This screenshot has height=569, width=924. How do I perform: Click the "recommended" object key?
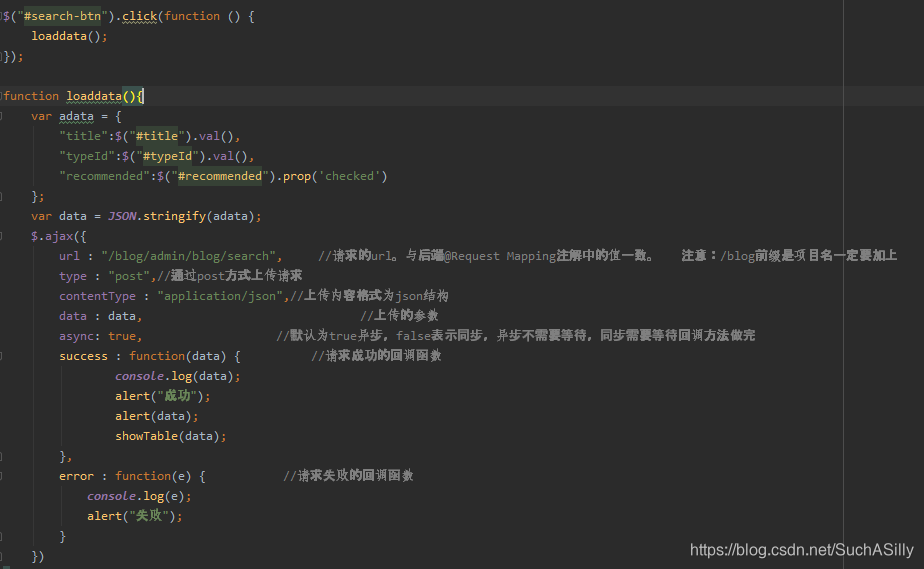coord(104,176)
